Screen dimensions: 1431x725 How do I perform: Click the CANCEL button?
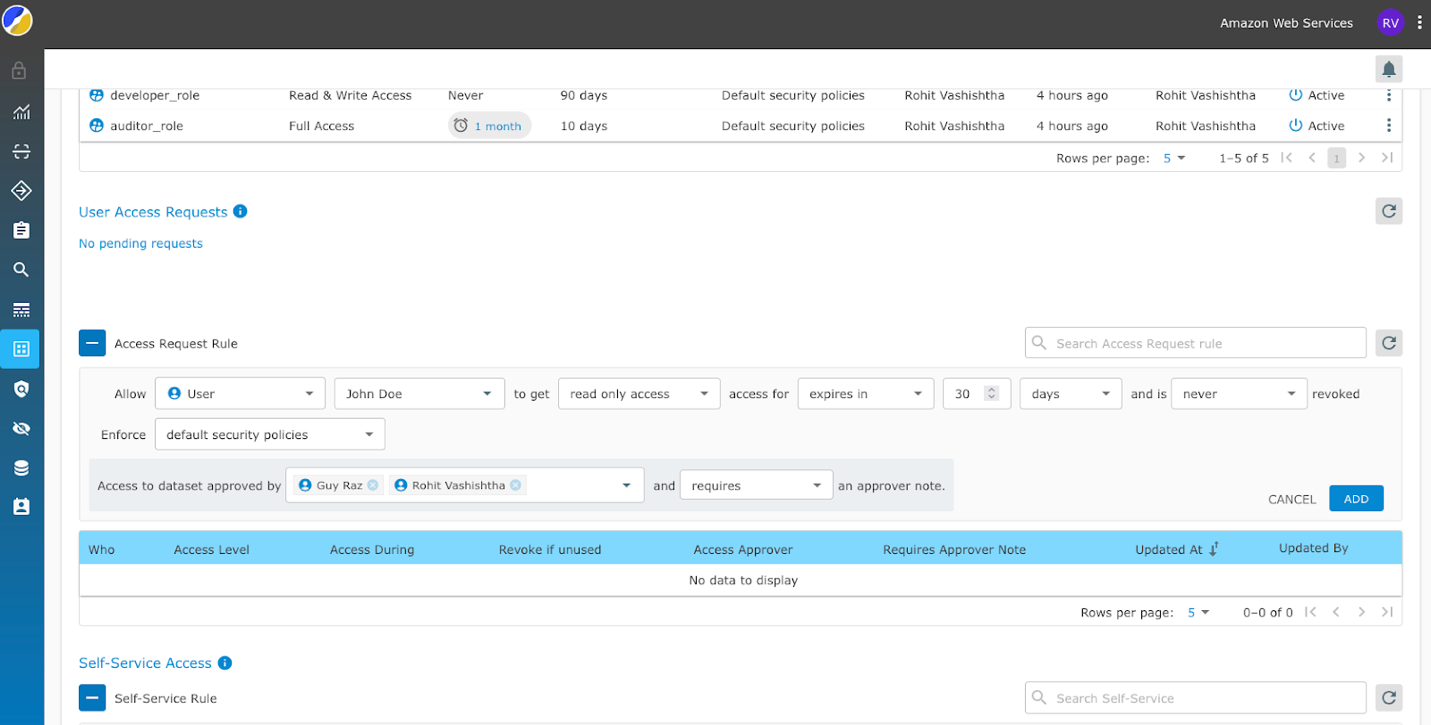1292,499
